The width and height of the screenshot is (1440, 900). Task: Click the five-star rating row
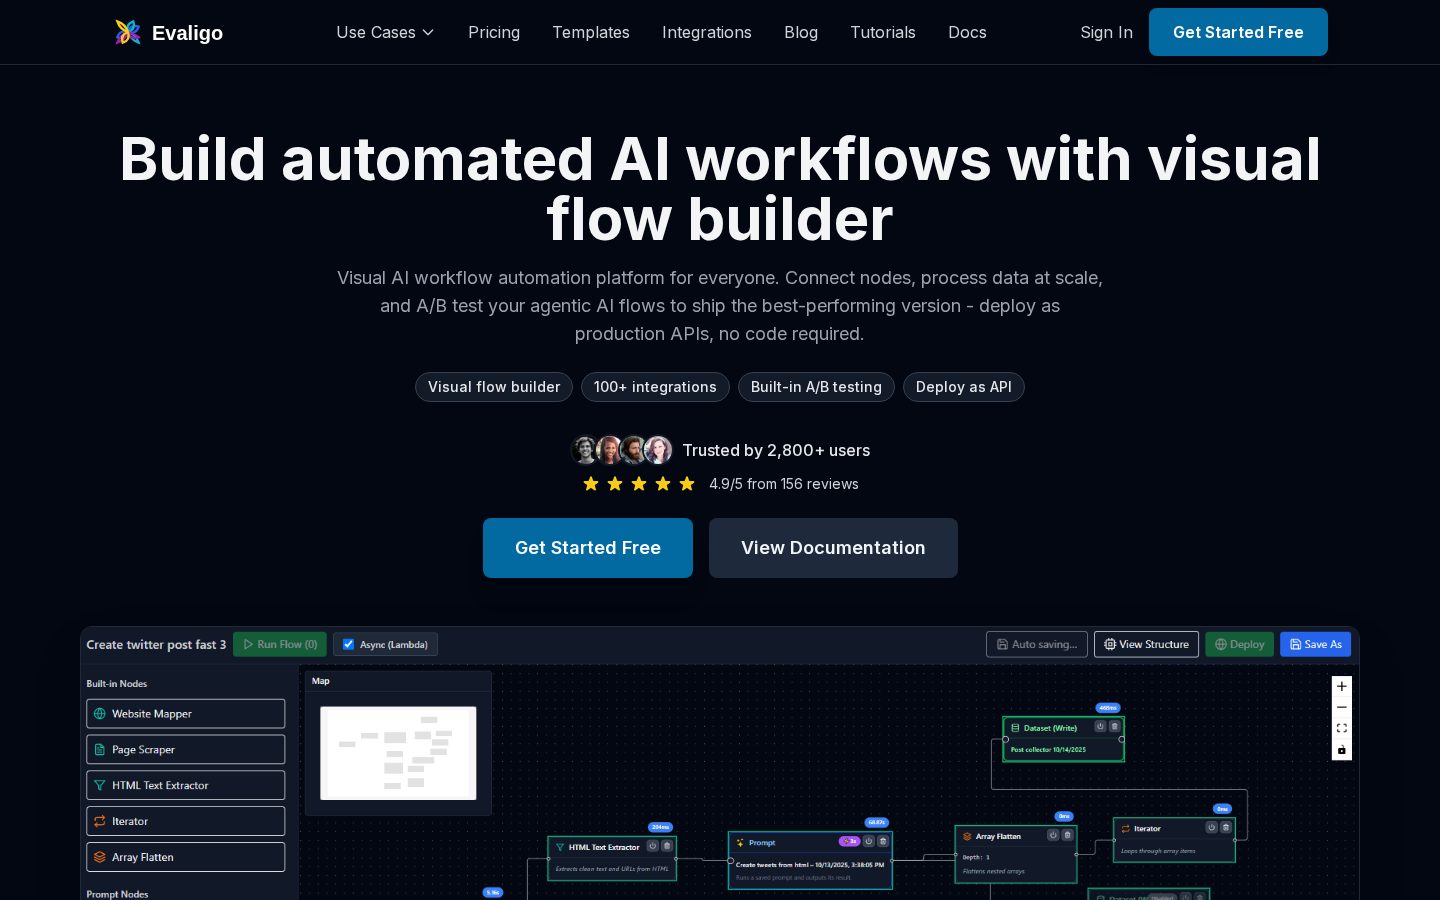click(x=639, y=484)
